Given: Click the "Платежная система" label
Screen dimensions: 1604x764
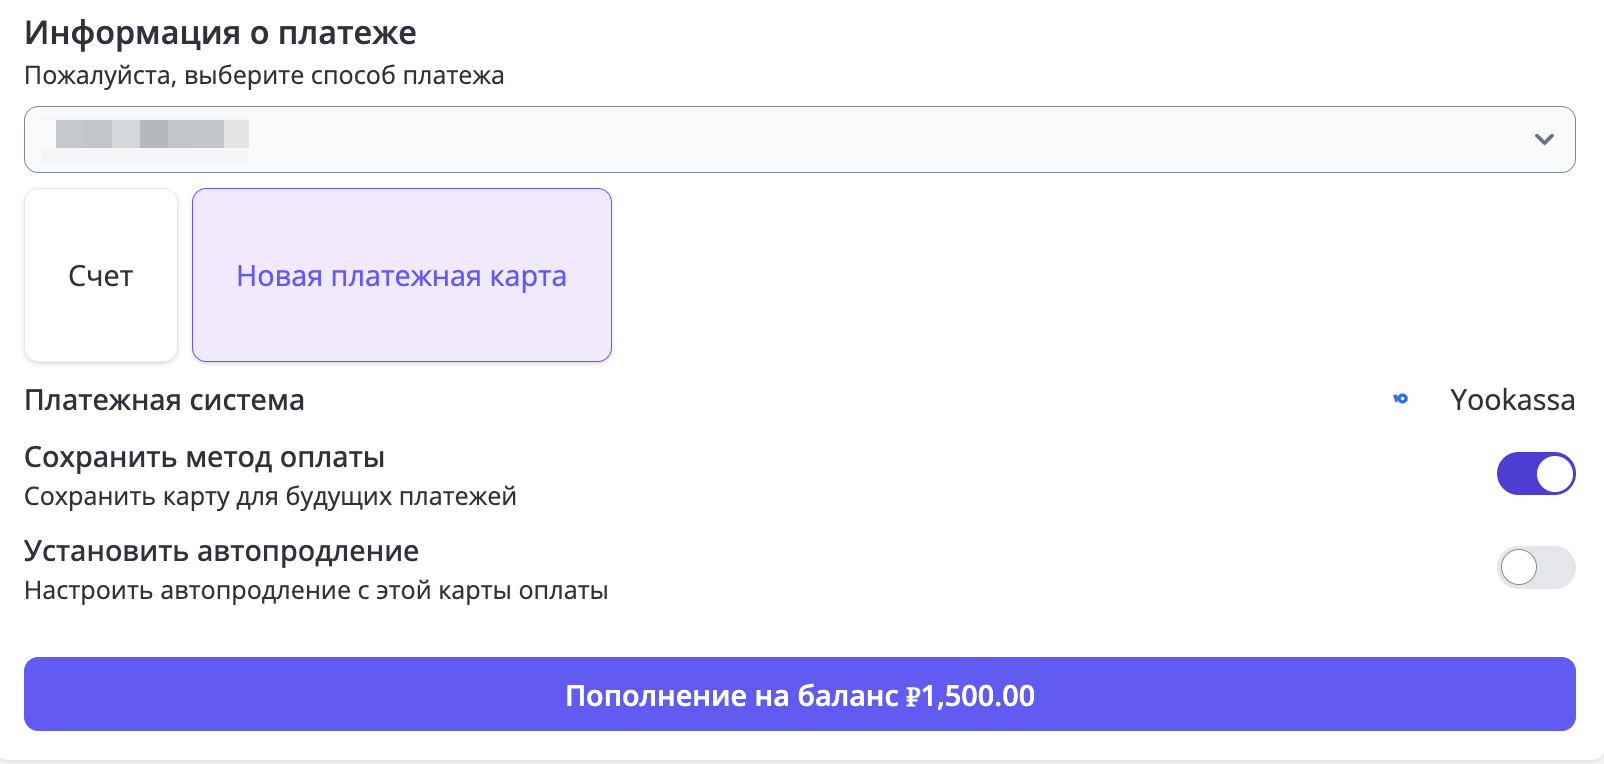Looking at the screenshot, I should click(164, 400).
